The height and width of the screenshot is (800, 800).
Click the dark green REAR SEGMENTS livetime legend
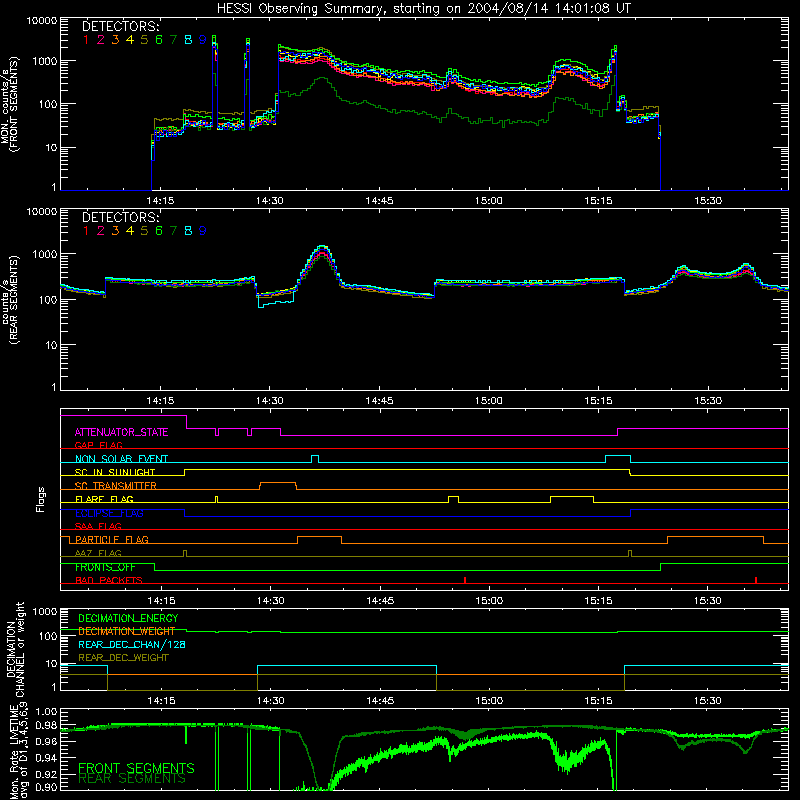[x=132, y=779]
